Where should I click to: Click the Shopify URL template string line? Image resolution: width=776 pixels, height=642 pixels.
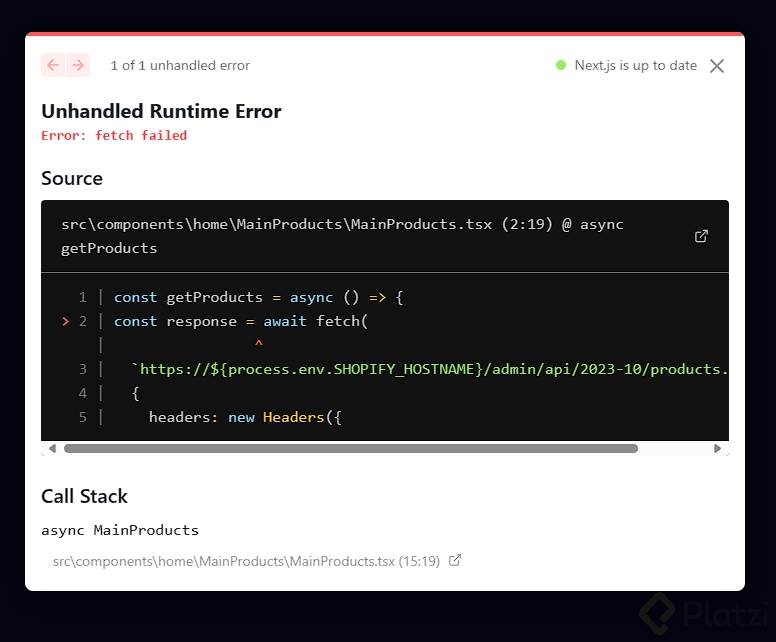430,369
